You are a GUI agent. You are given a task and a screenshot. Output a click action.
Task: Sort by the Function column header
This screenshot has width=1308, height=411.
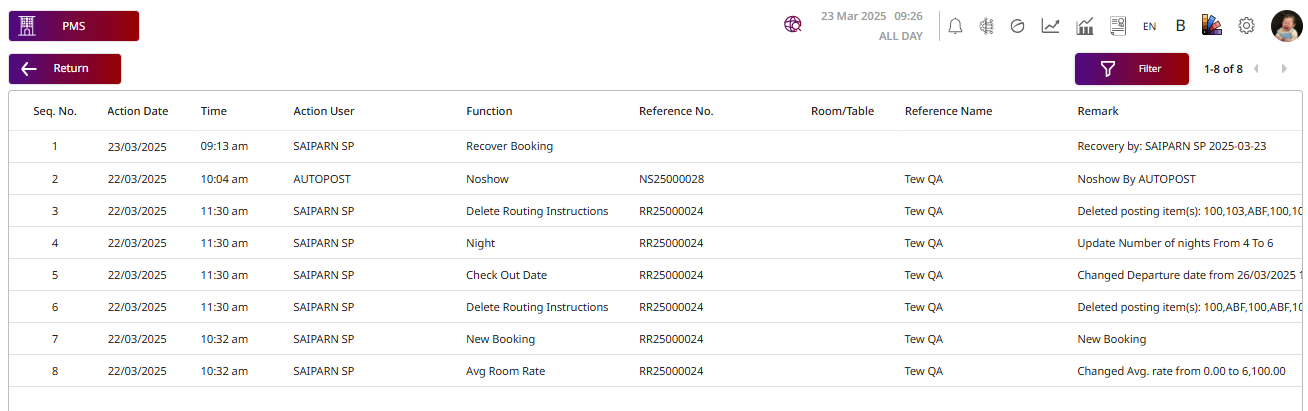pyautogui.click(x=489, y=111)
